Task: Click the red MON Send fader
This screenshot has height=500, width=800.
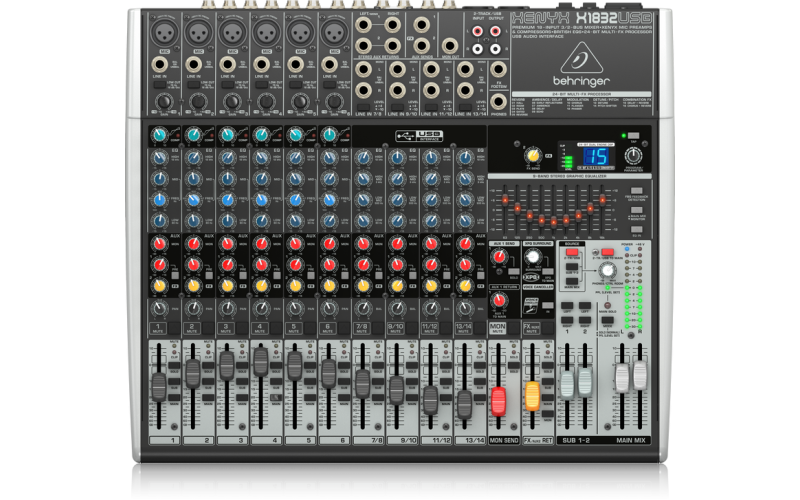Action: [x=498, y=401]
